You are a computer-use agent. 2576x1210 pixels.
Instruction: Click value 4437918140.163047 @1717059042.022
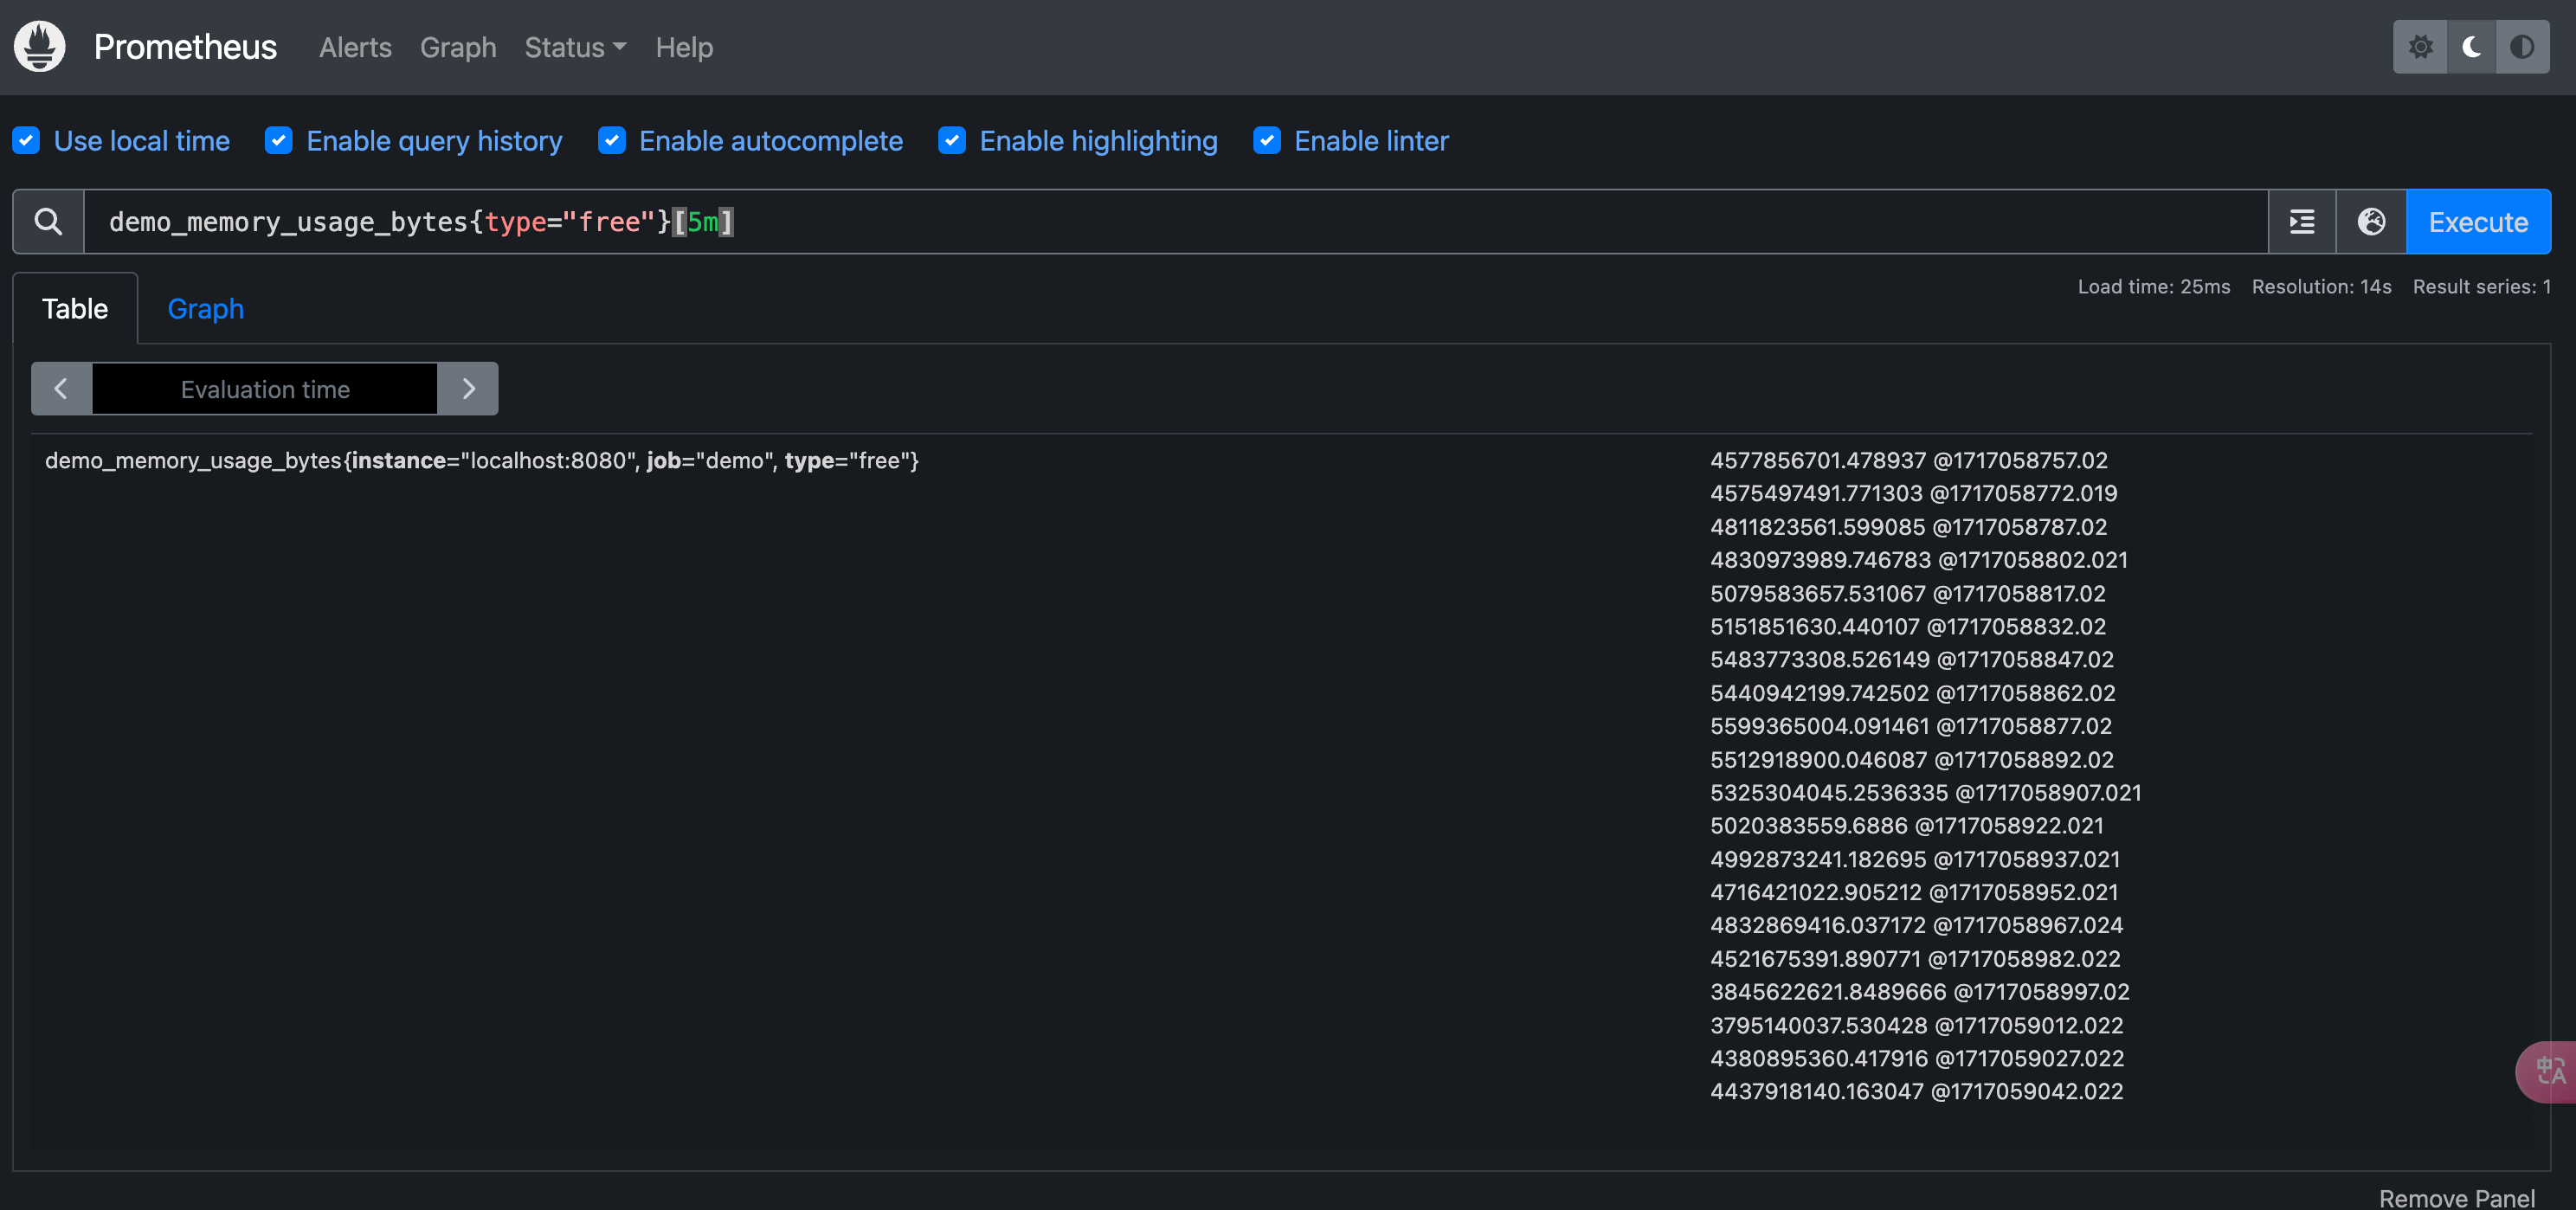(x=1916, y=1091)
